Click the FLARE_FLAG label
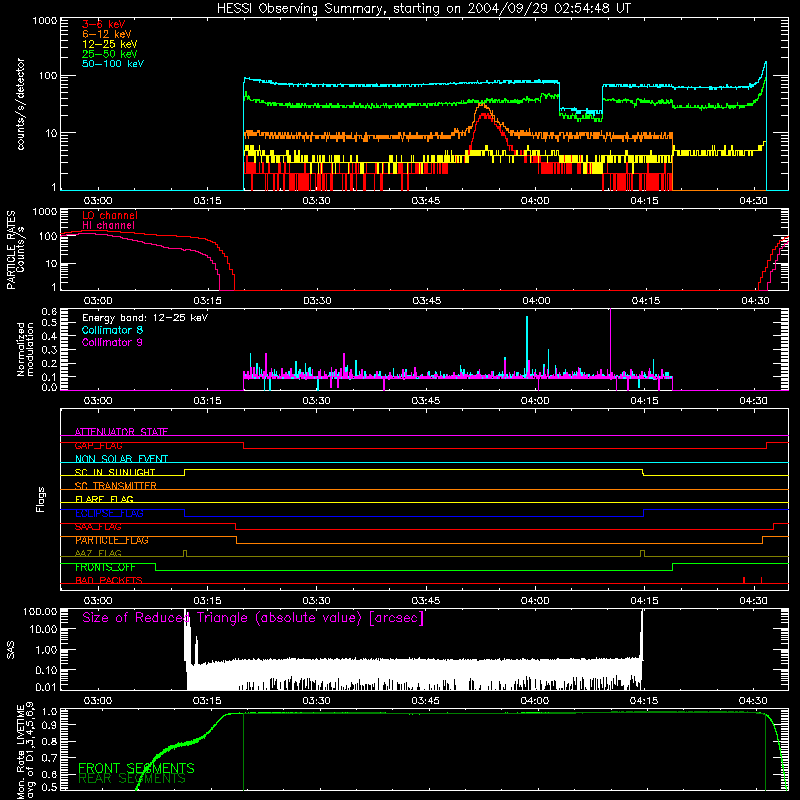The image size is (800, 800). click(104, 499)
